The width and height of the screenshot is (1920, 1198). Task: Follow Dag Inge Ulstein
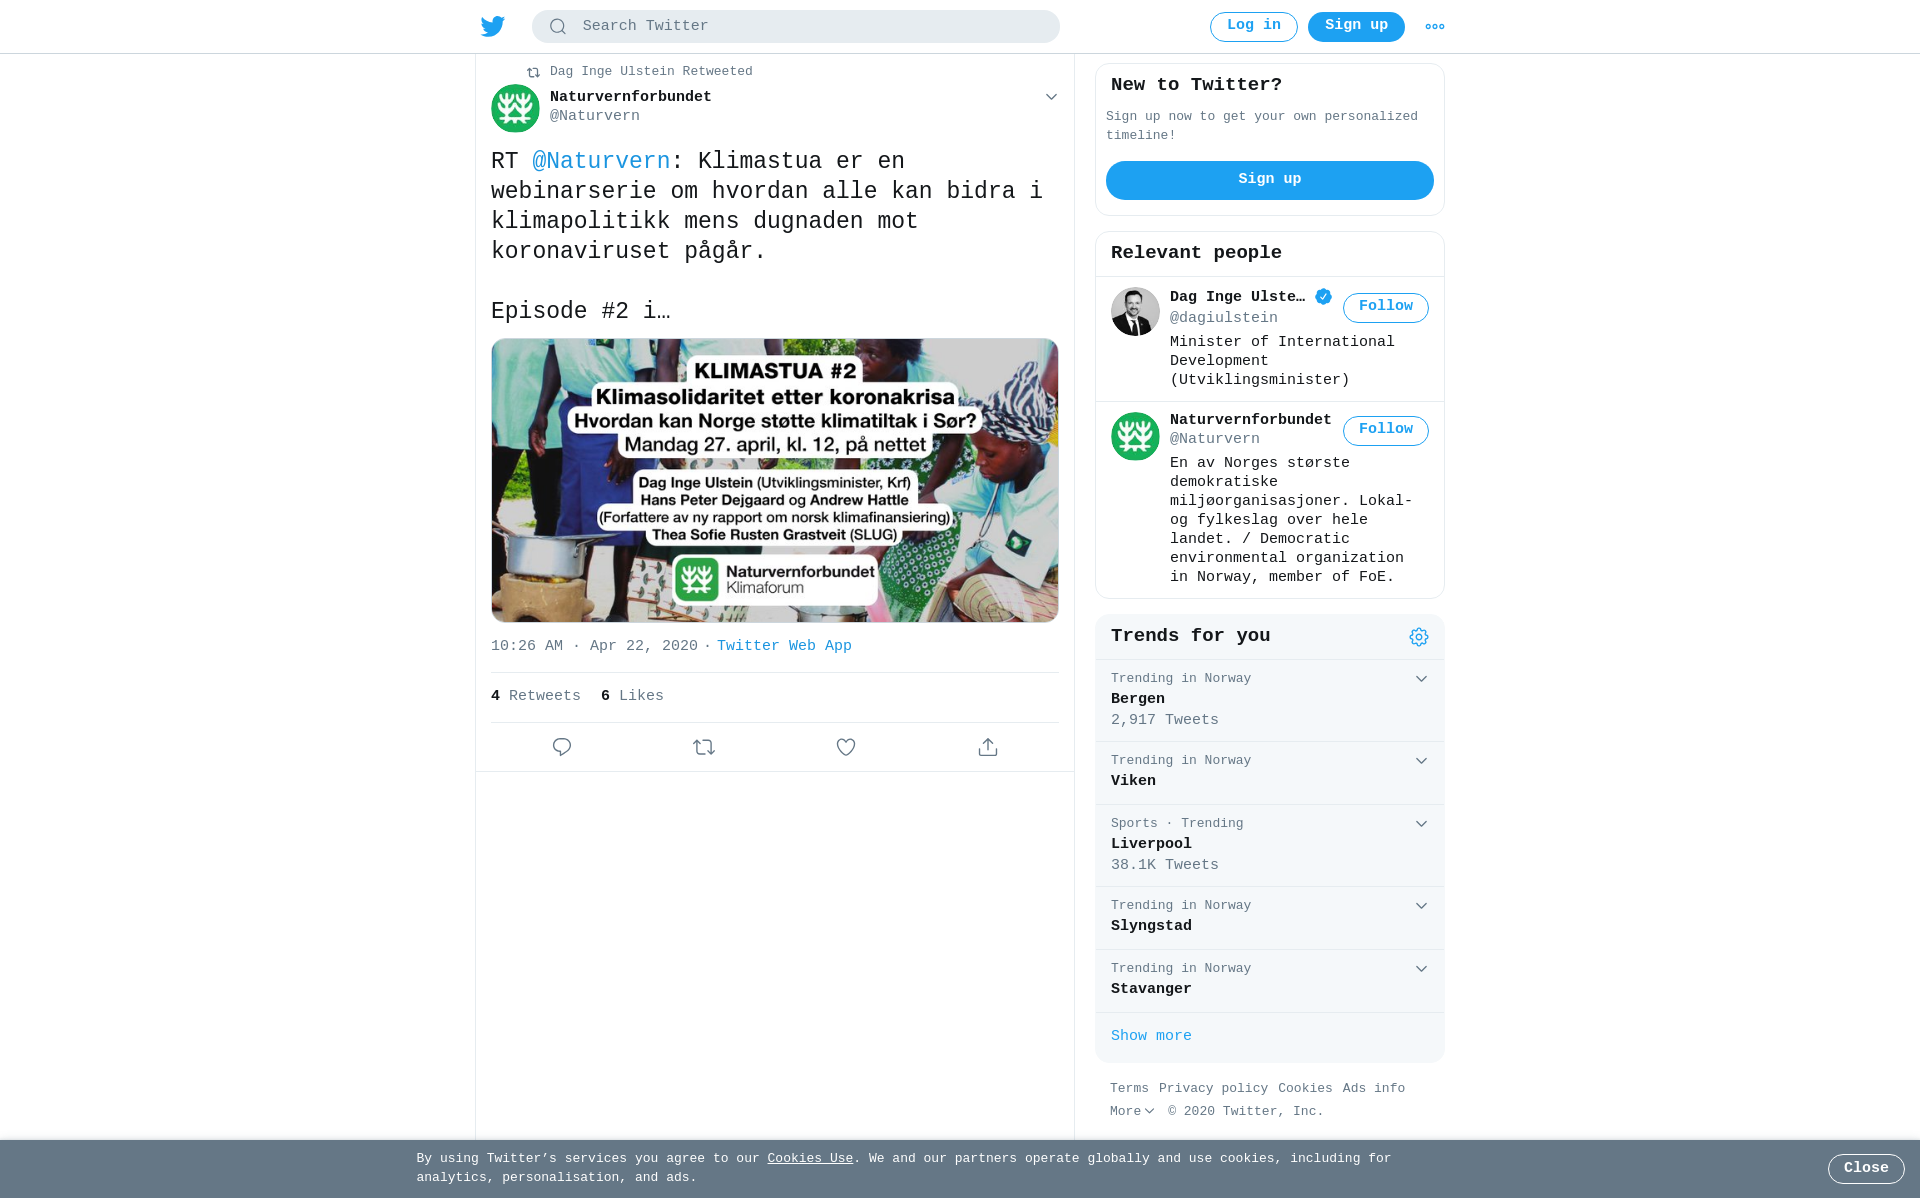click(1386, 308)
